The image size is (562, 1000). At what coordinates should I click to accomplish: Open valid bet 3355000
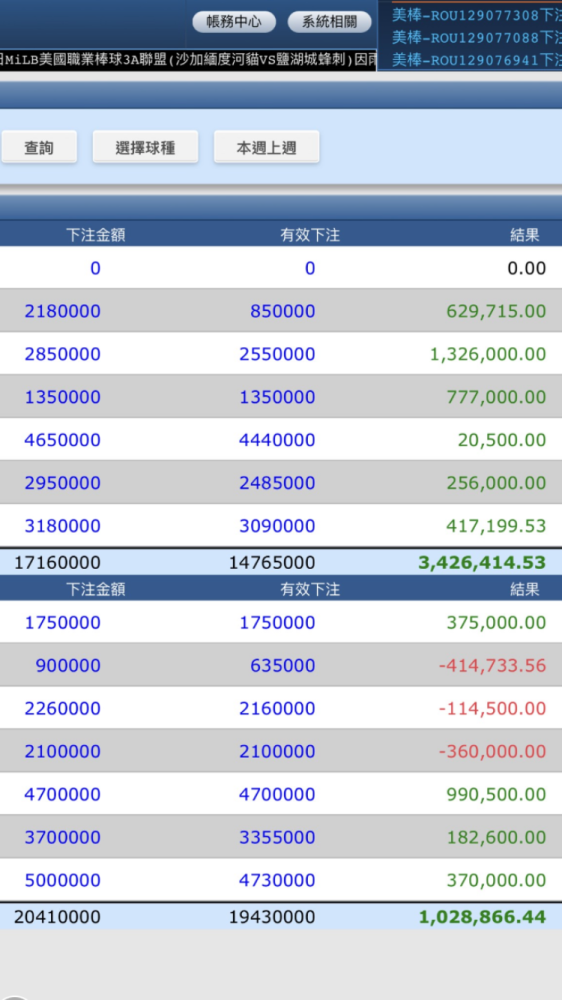click(277, 837)
